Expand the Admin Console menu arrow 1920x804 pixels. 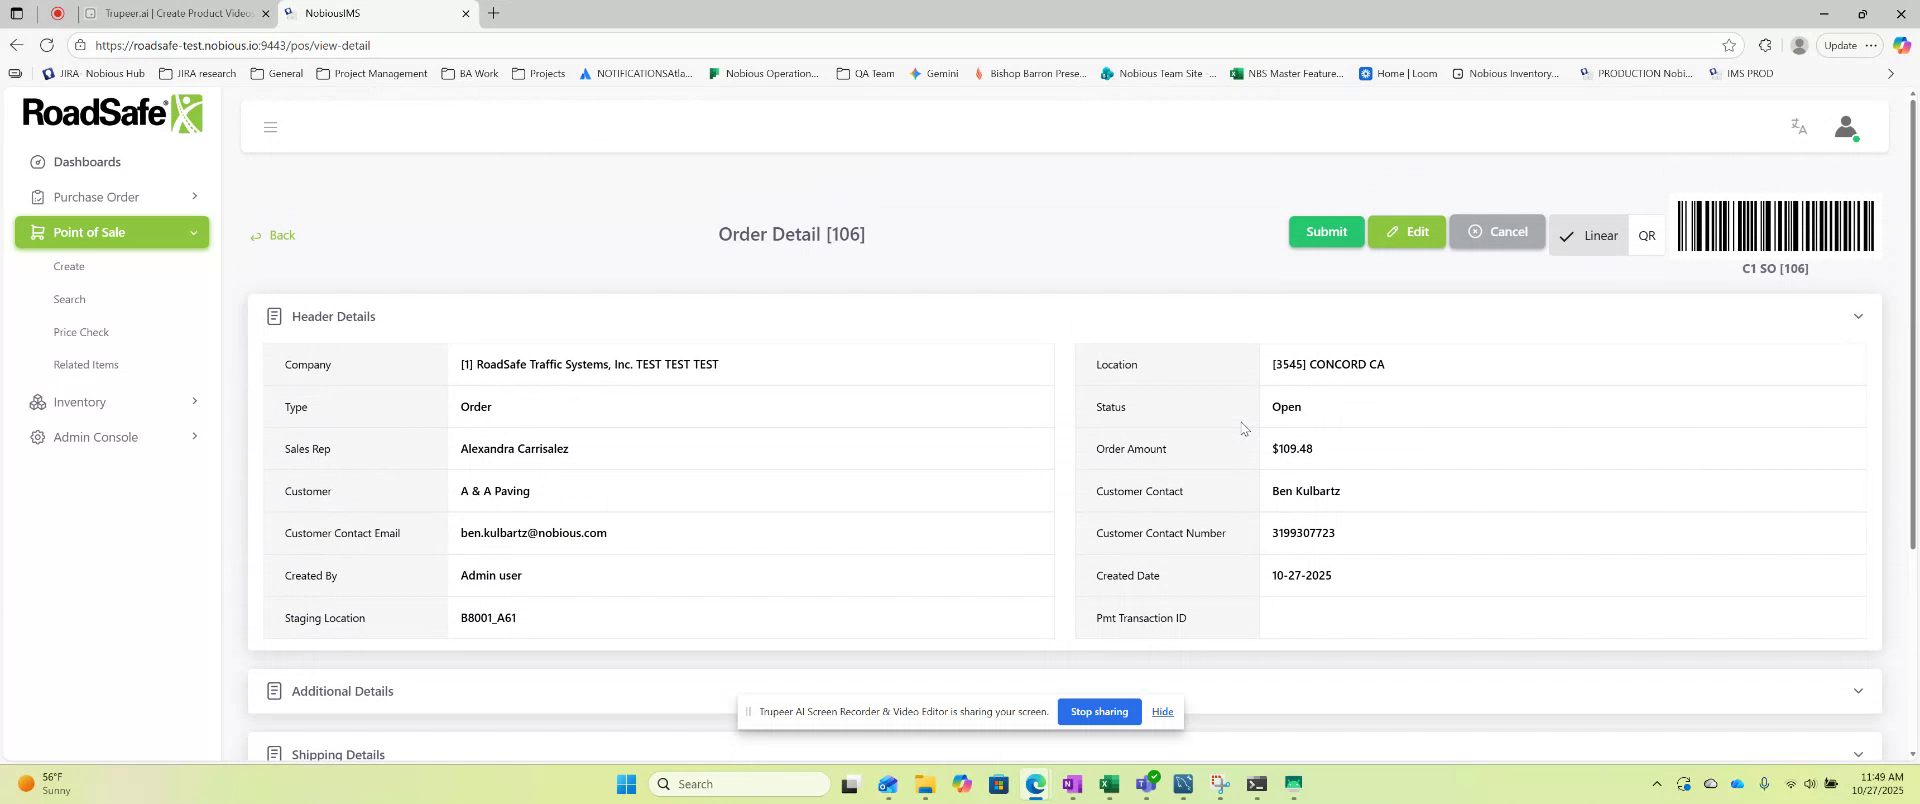[194, 436]
